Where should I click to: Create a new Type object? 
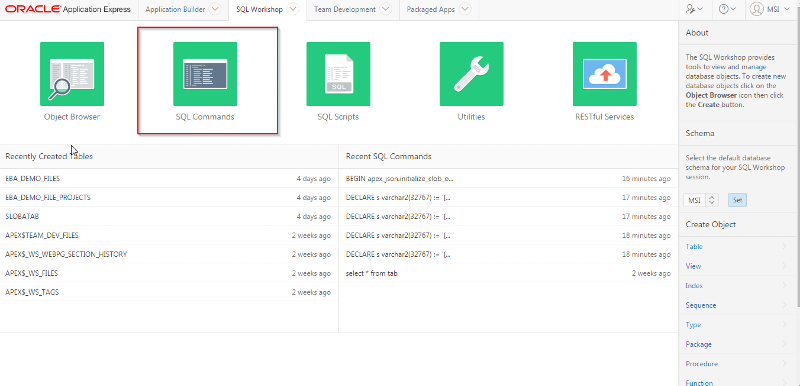point(693,325)
